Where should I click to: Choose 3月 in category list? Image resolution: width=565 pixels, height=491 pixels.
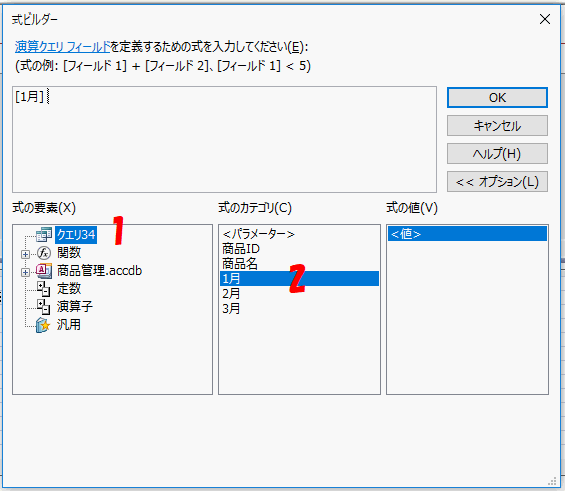click(x=299, y=308)
